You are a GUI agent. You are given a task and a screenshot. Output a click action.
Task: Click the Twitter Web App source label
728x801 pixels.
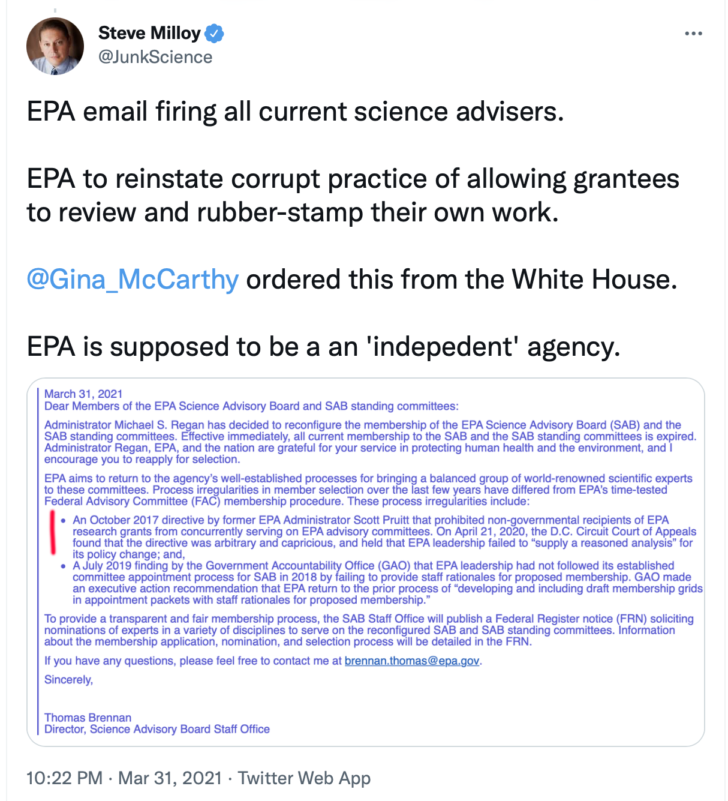click(x=304, y=778)
